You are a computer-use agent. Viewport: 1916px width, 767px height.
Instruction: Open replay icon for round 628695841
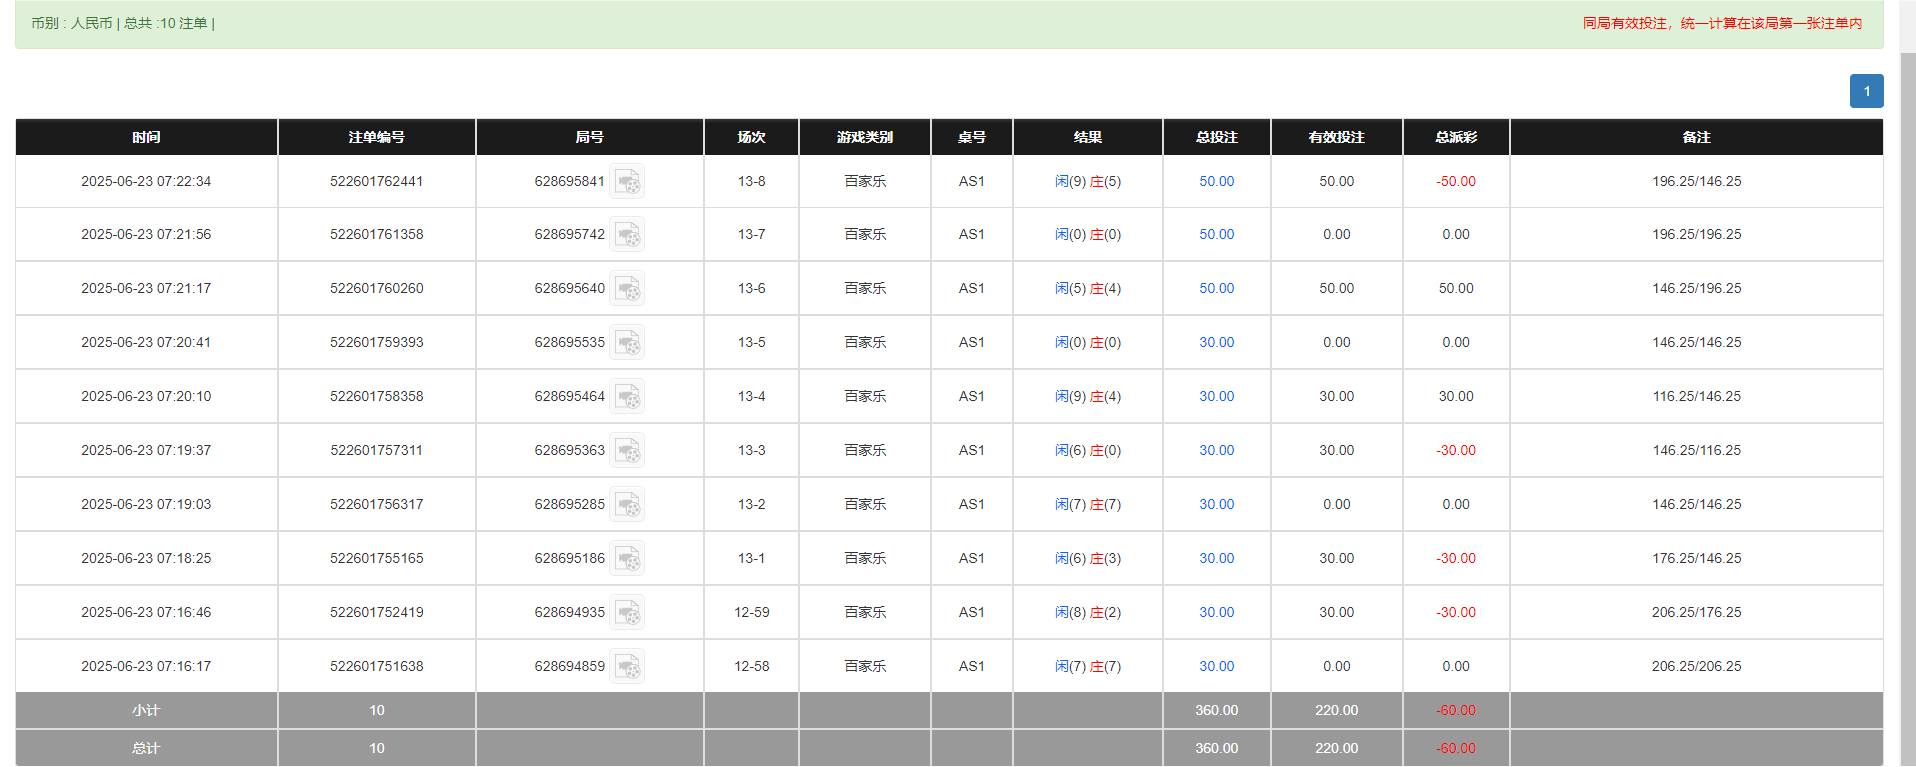pyautogui.click(x=627, y=182)
